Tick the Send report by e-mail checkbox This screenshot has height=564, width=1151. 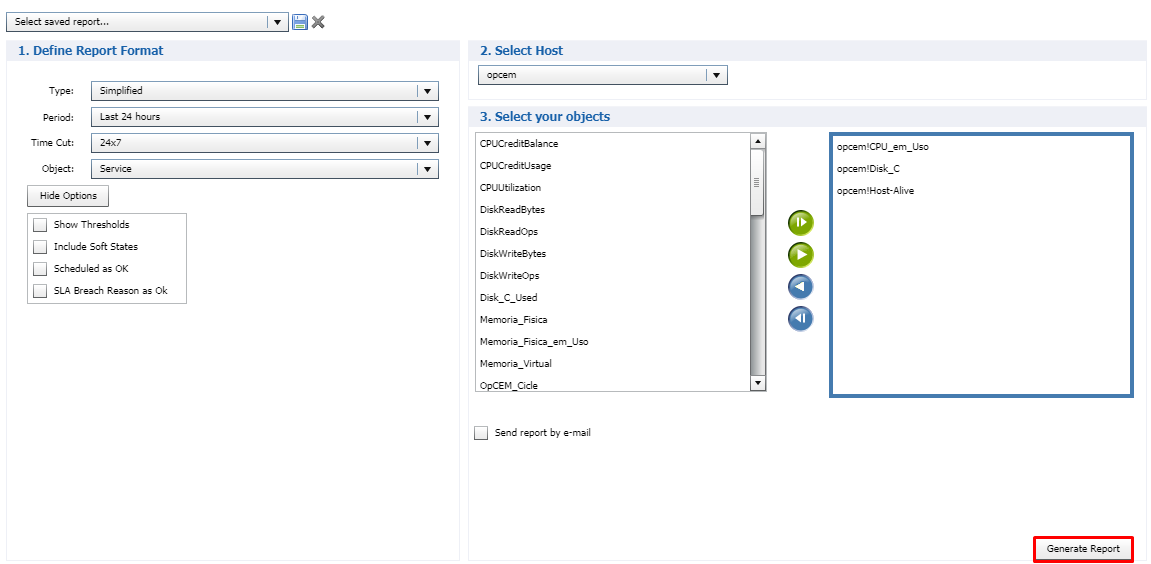[481, 433]
